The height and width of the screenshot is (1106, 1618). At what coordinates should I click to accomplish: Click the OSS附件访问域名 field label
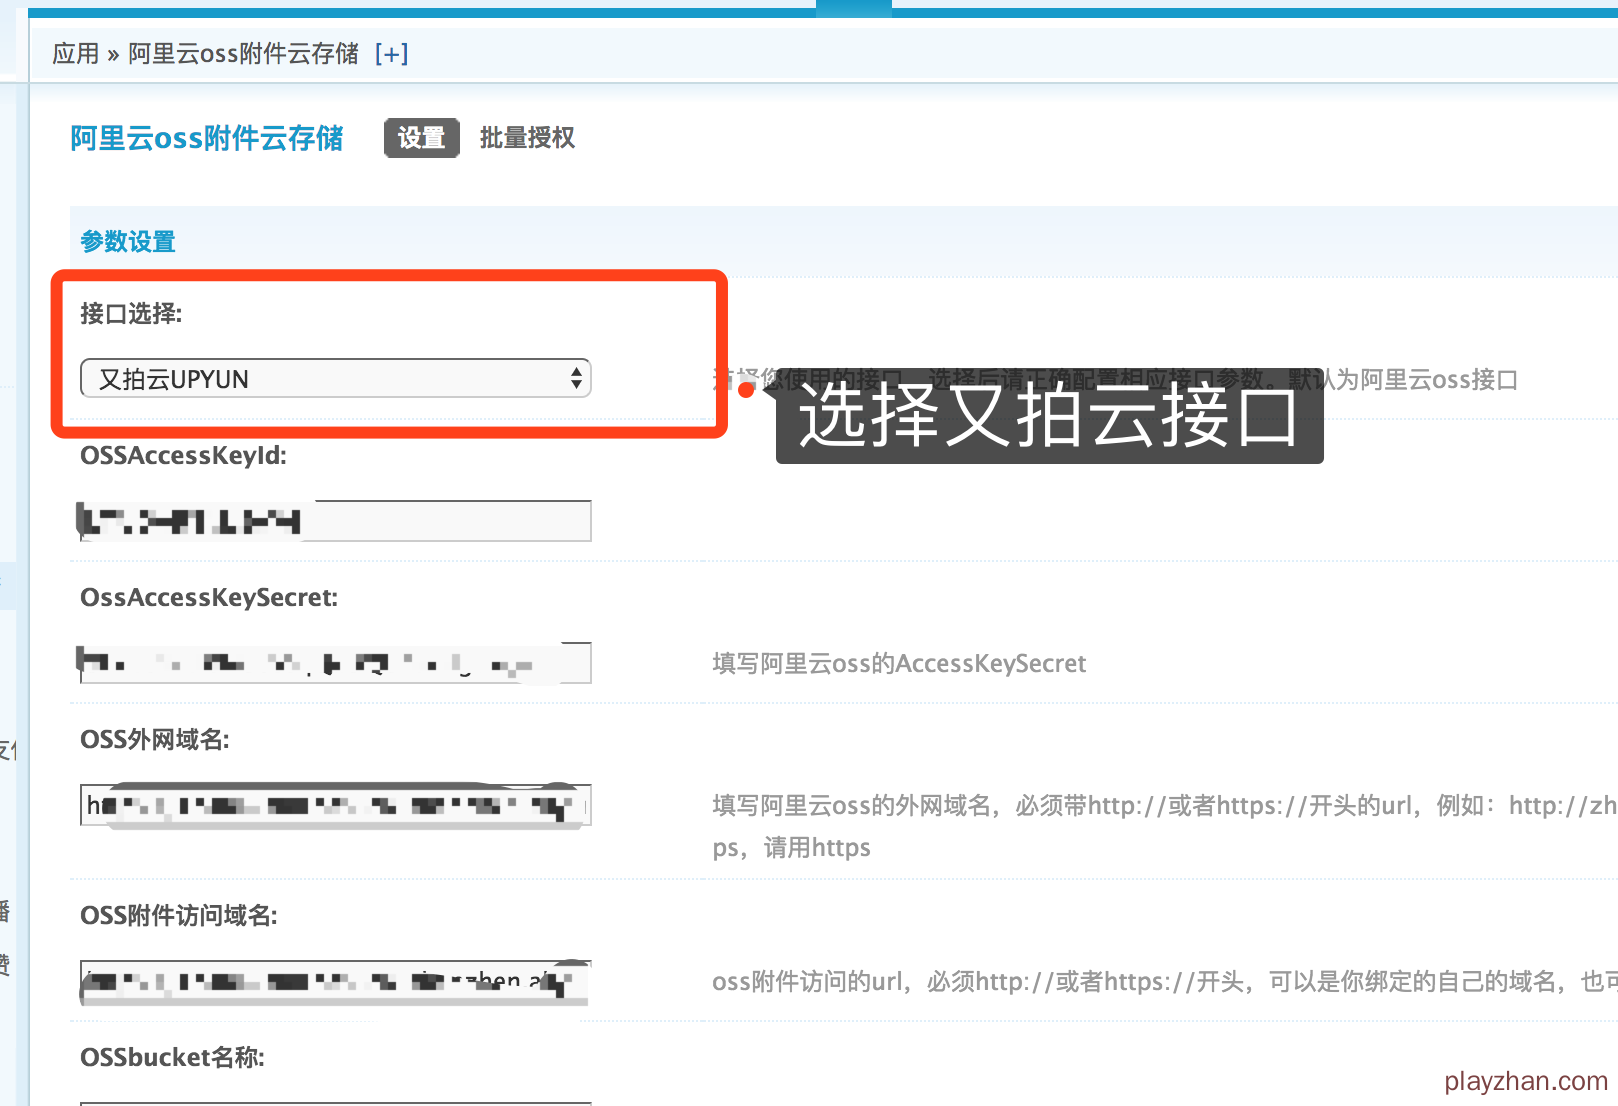click(x=179, y=916)
